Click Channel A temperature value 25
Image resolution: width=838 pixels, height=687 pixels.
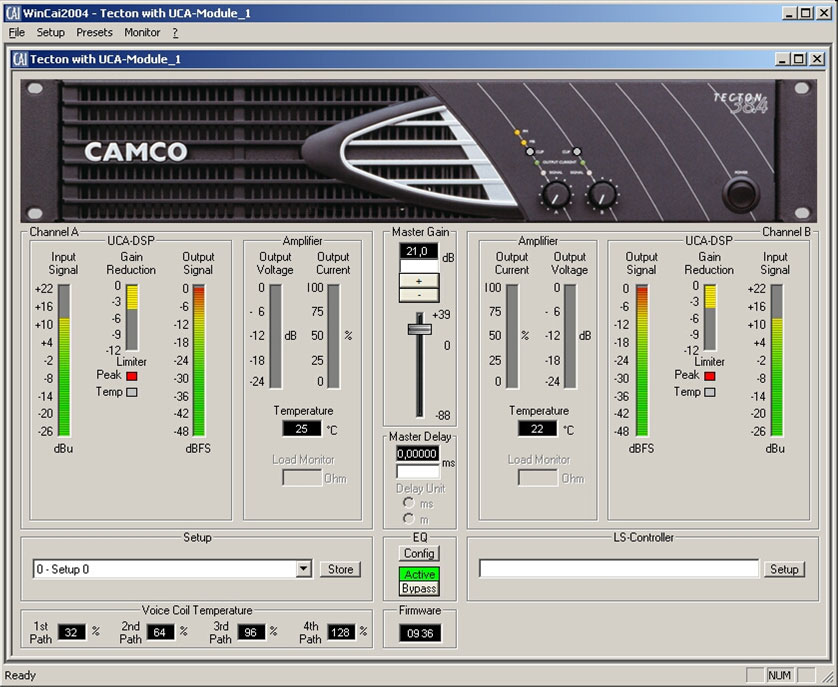[x=302, y=429]
